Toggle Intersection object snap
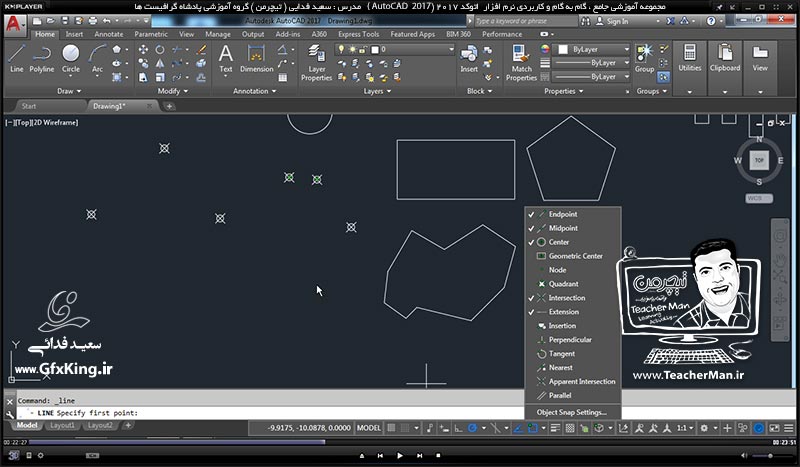800x467 pixels. pos(573,298)
